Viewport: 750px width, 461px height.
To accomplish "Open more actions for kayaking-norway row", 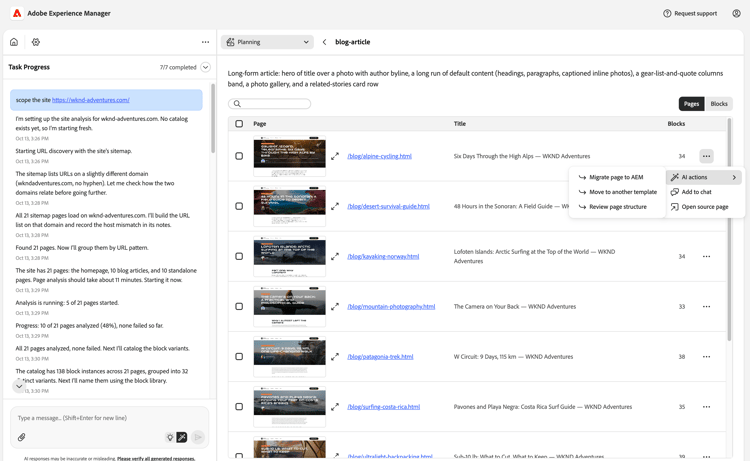I will 706,256.
